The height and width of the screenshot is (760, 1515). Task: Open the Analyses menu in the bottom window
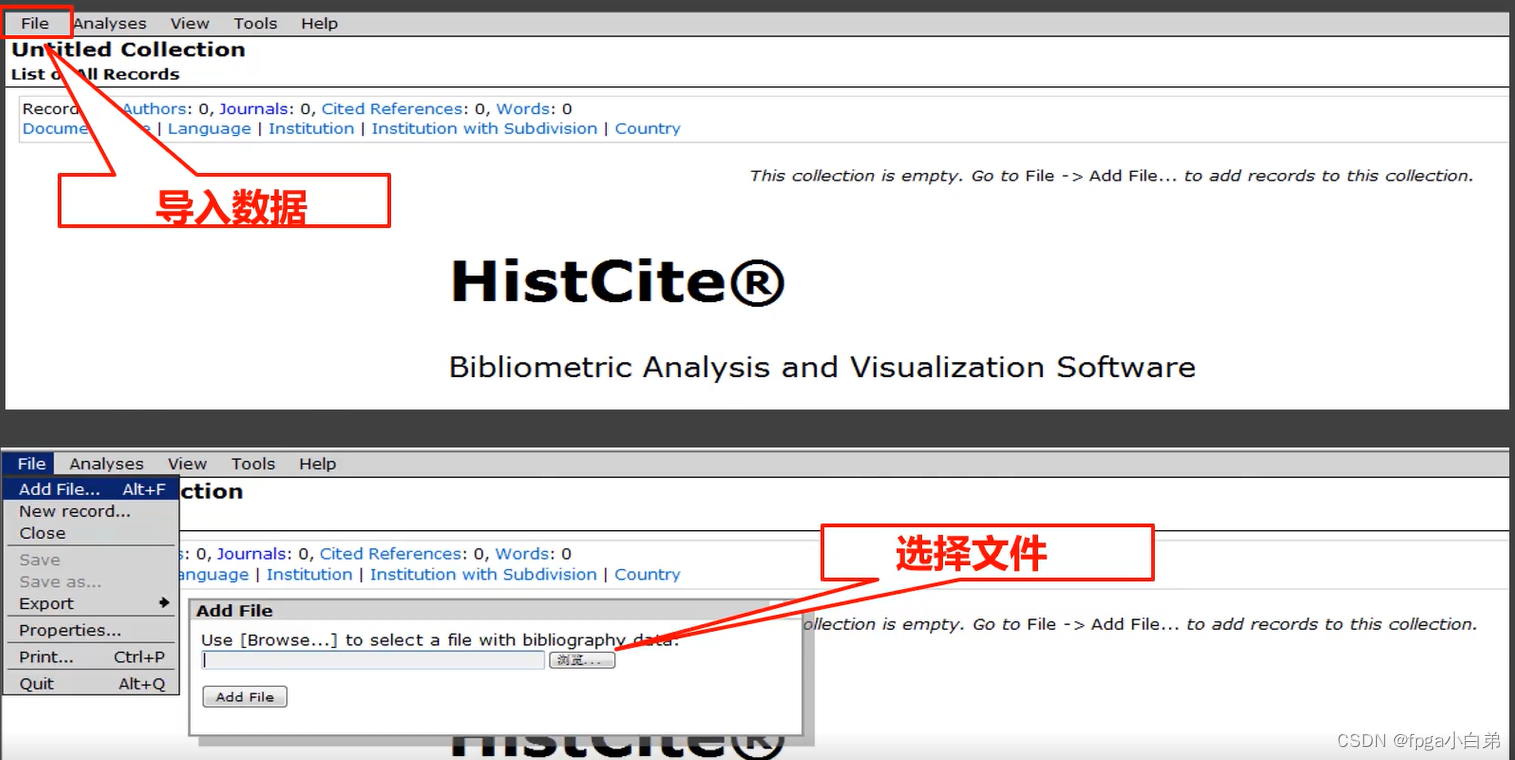pyautogui.click(x=107, y=464)
